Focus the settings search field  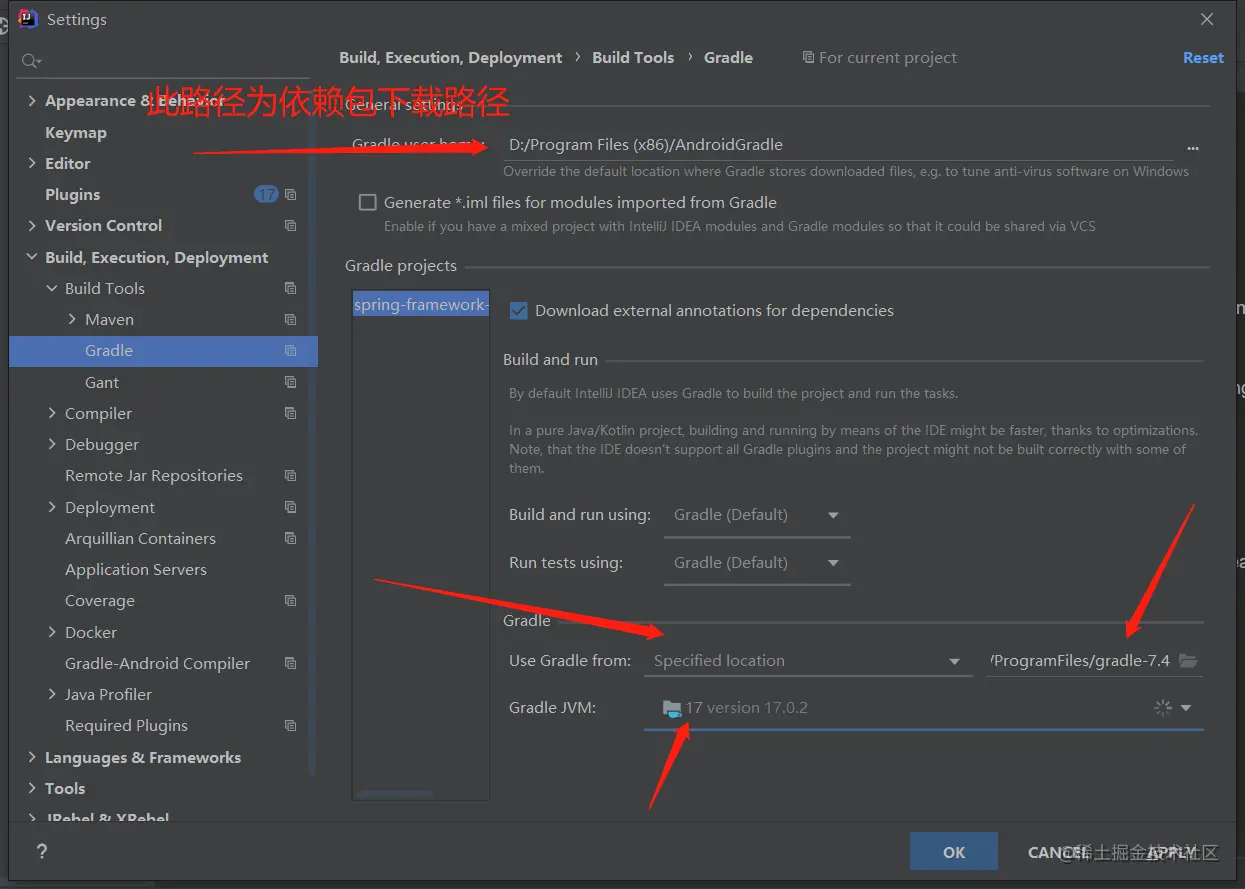tap(165, 61)
